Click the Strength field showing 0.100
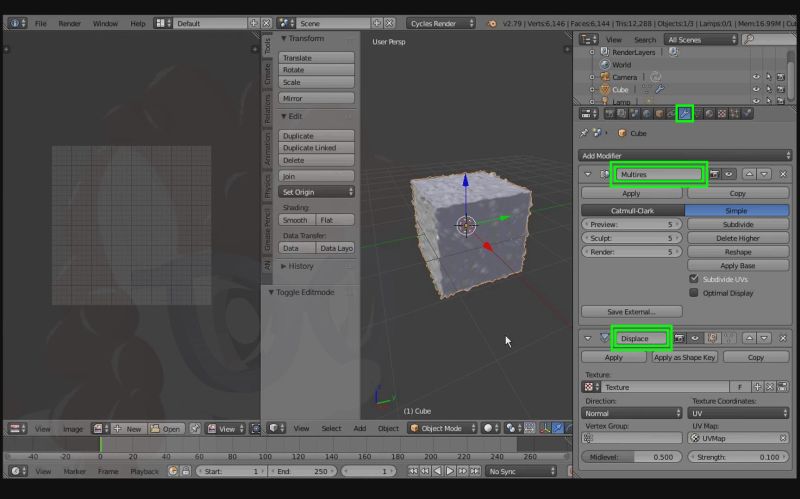Image resolution: width=800 pixels, height=499 pixels. 738,457
